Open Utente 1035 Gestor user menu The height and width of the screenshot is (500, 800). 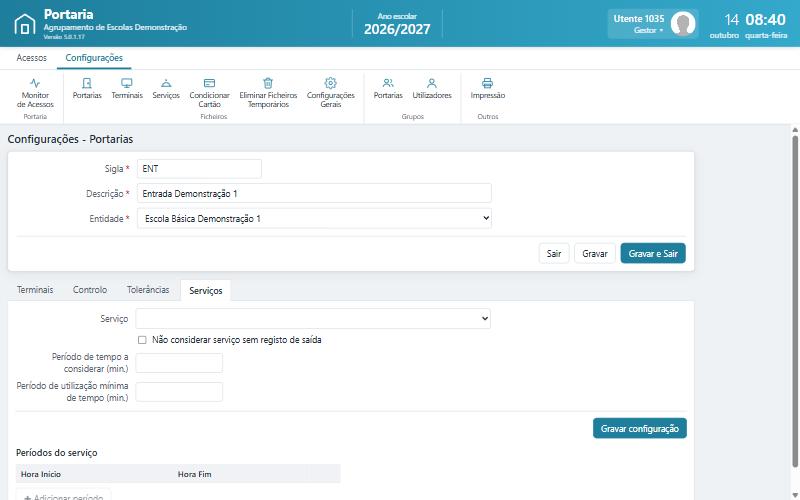pos(653,24)
